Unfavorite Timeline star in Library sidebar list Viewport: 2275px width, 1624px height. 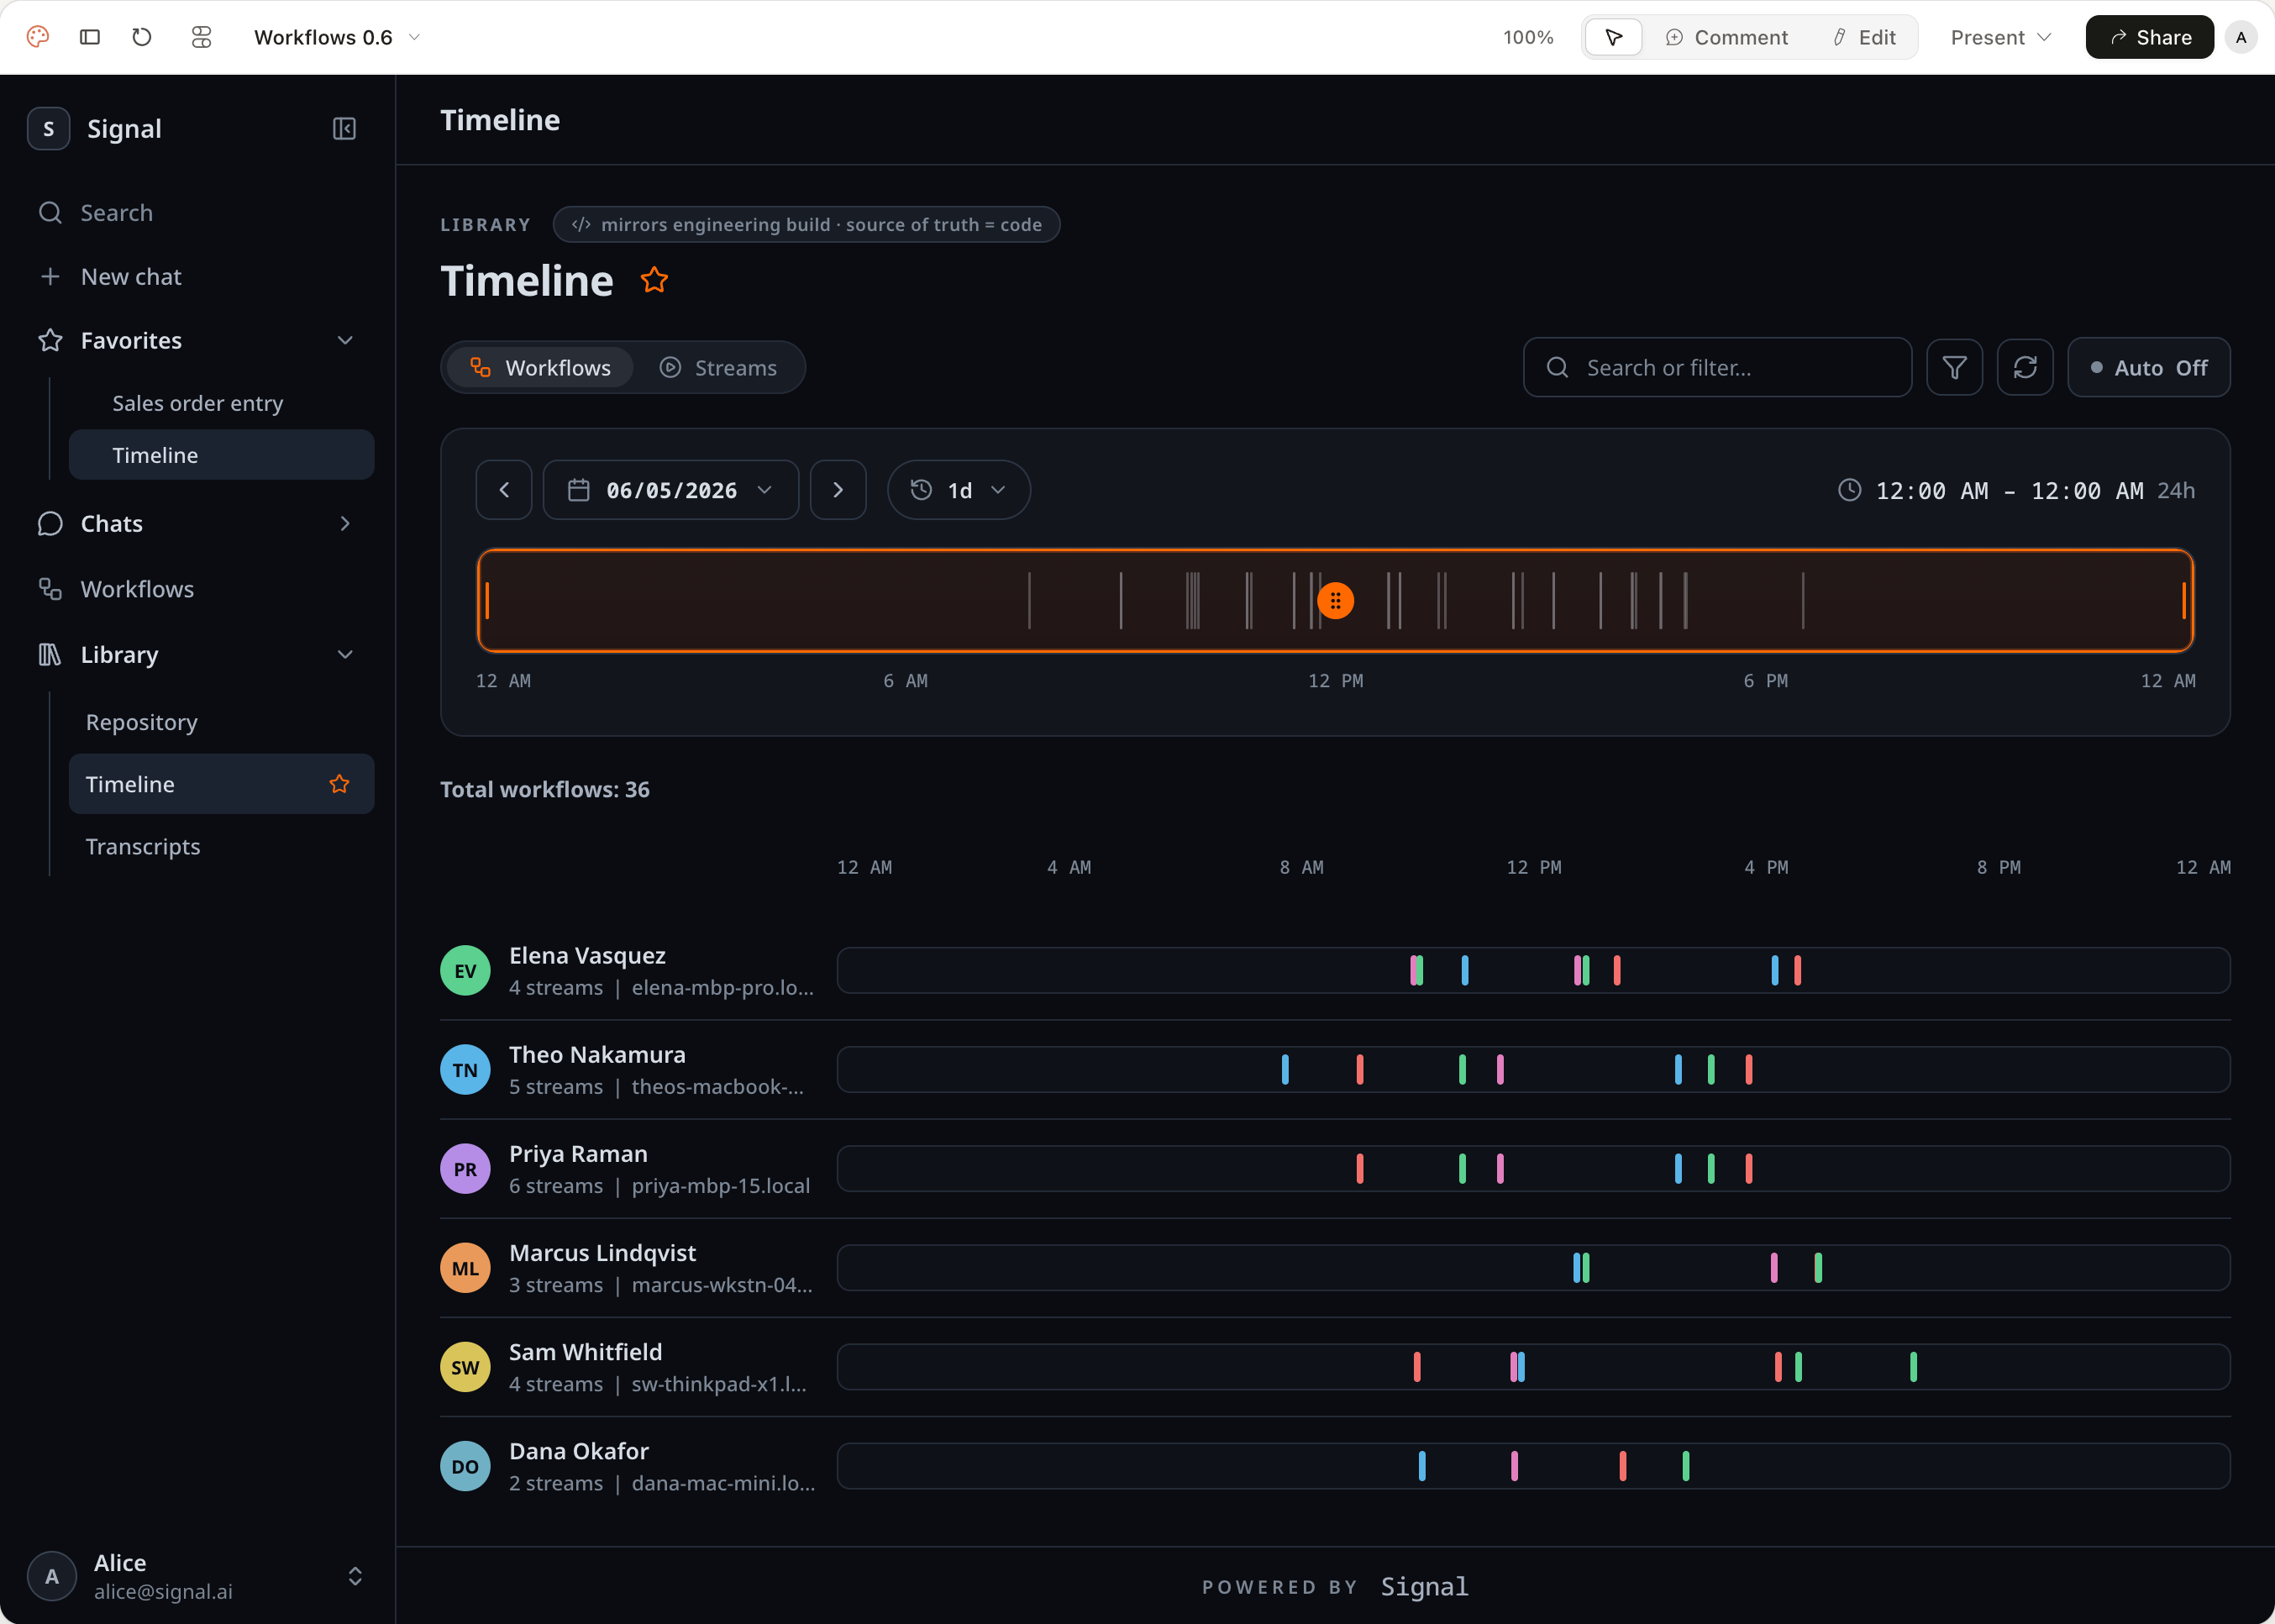pos(340,784)
